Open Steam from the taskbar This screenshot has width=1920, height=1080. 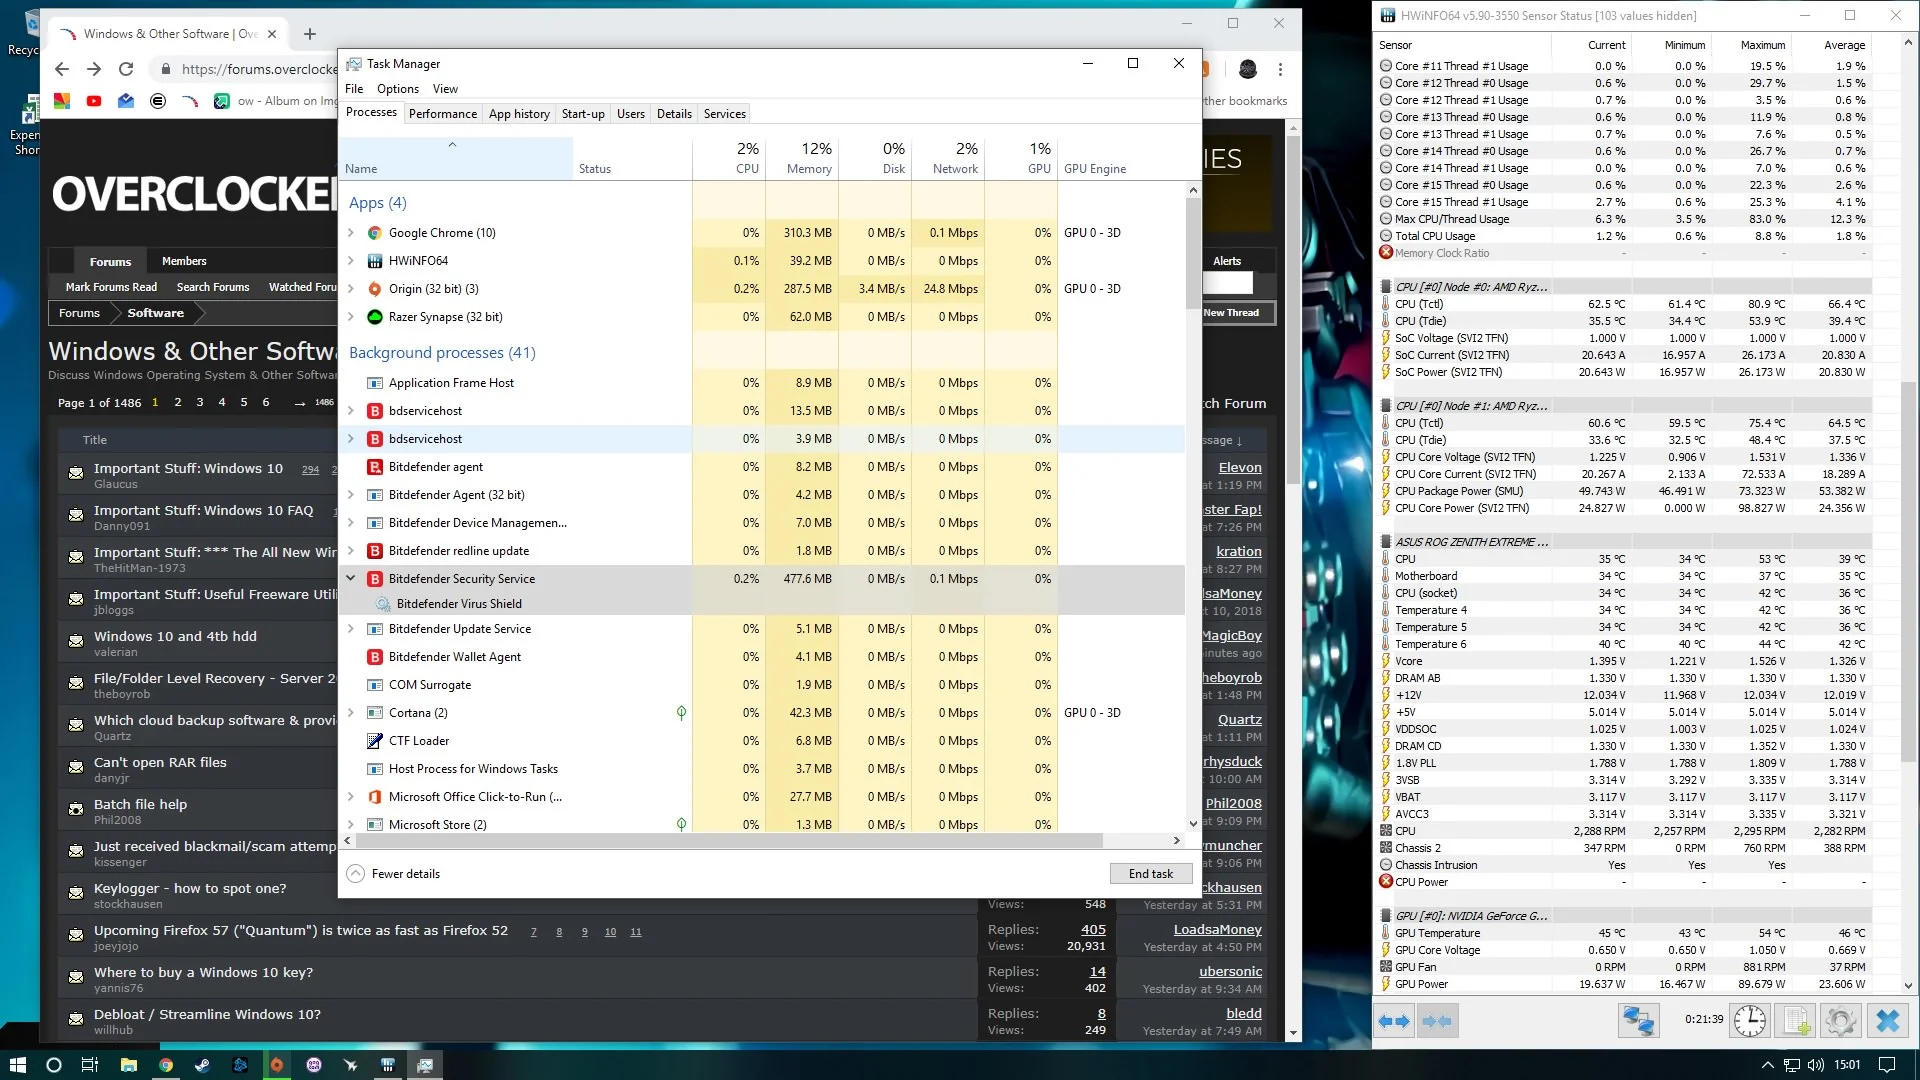click(202, 1065)
